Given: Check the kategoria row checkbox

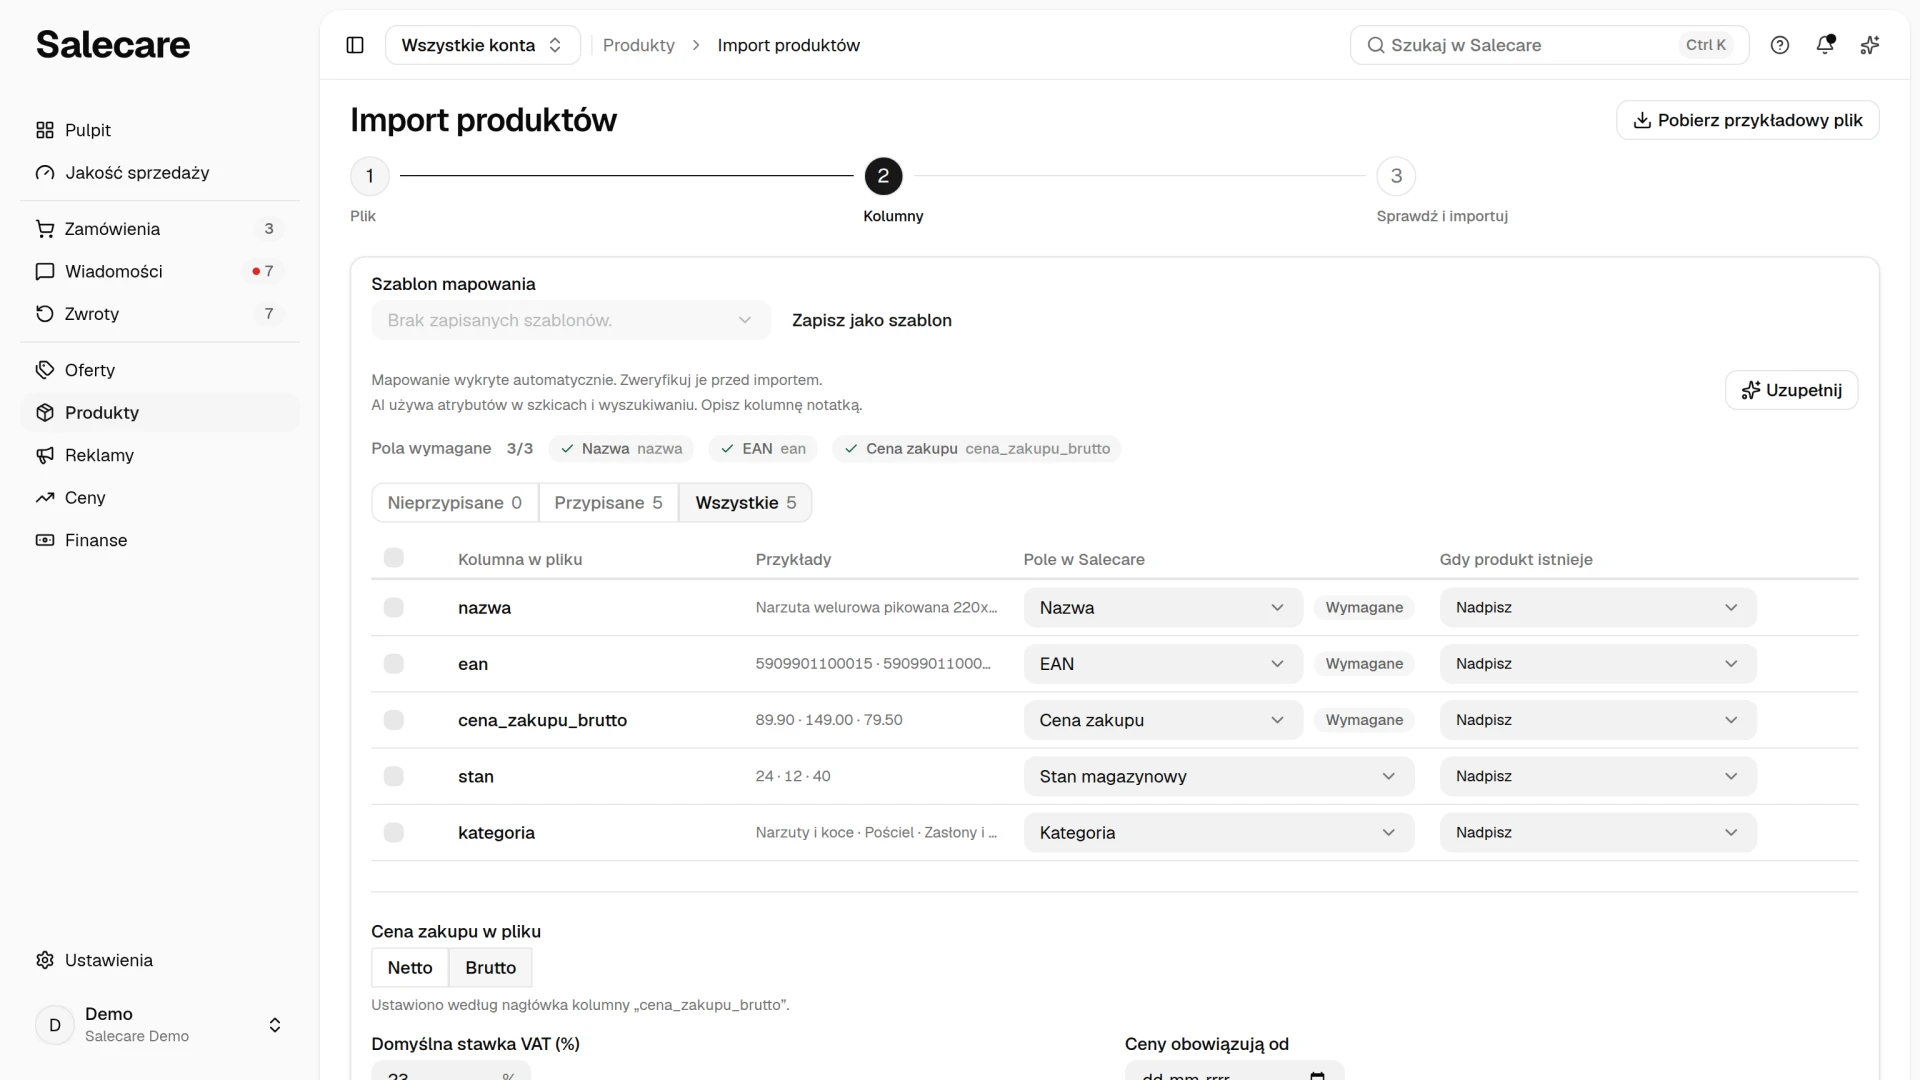Looking at the screenshot, I should [394, 833].
